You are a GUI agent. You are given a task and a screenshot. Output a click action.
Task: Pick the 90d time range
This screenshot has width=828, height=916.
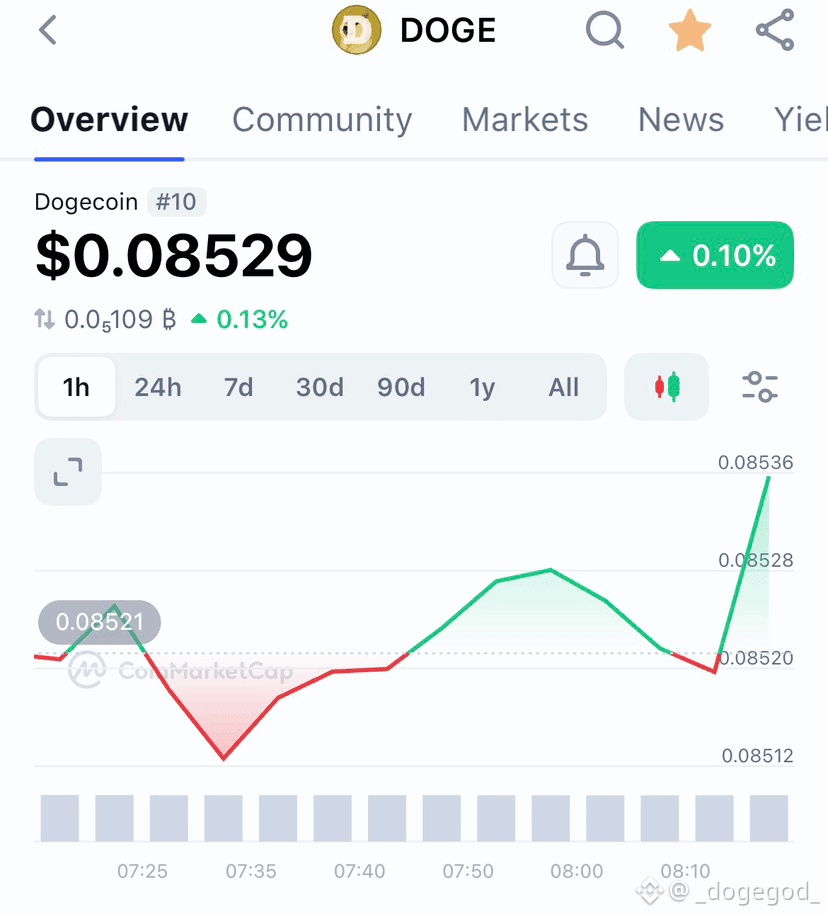coord(401,387)
